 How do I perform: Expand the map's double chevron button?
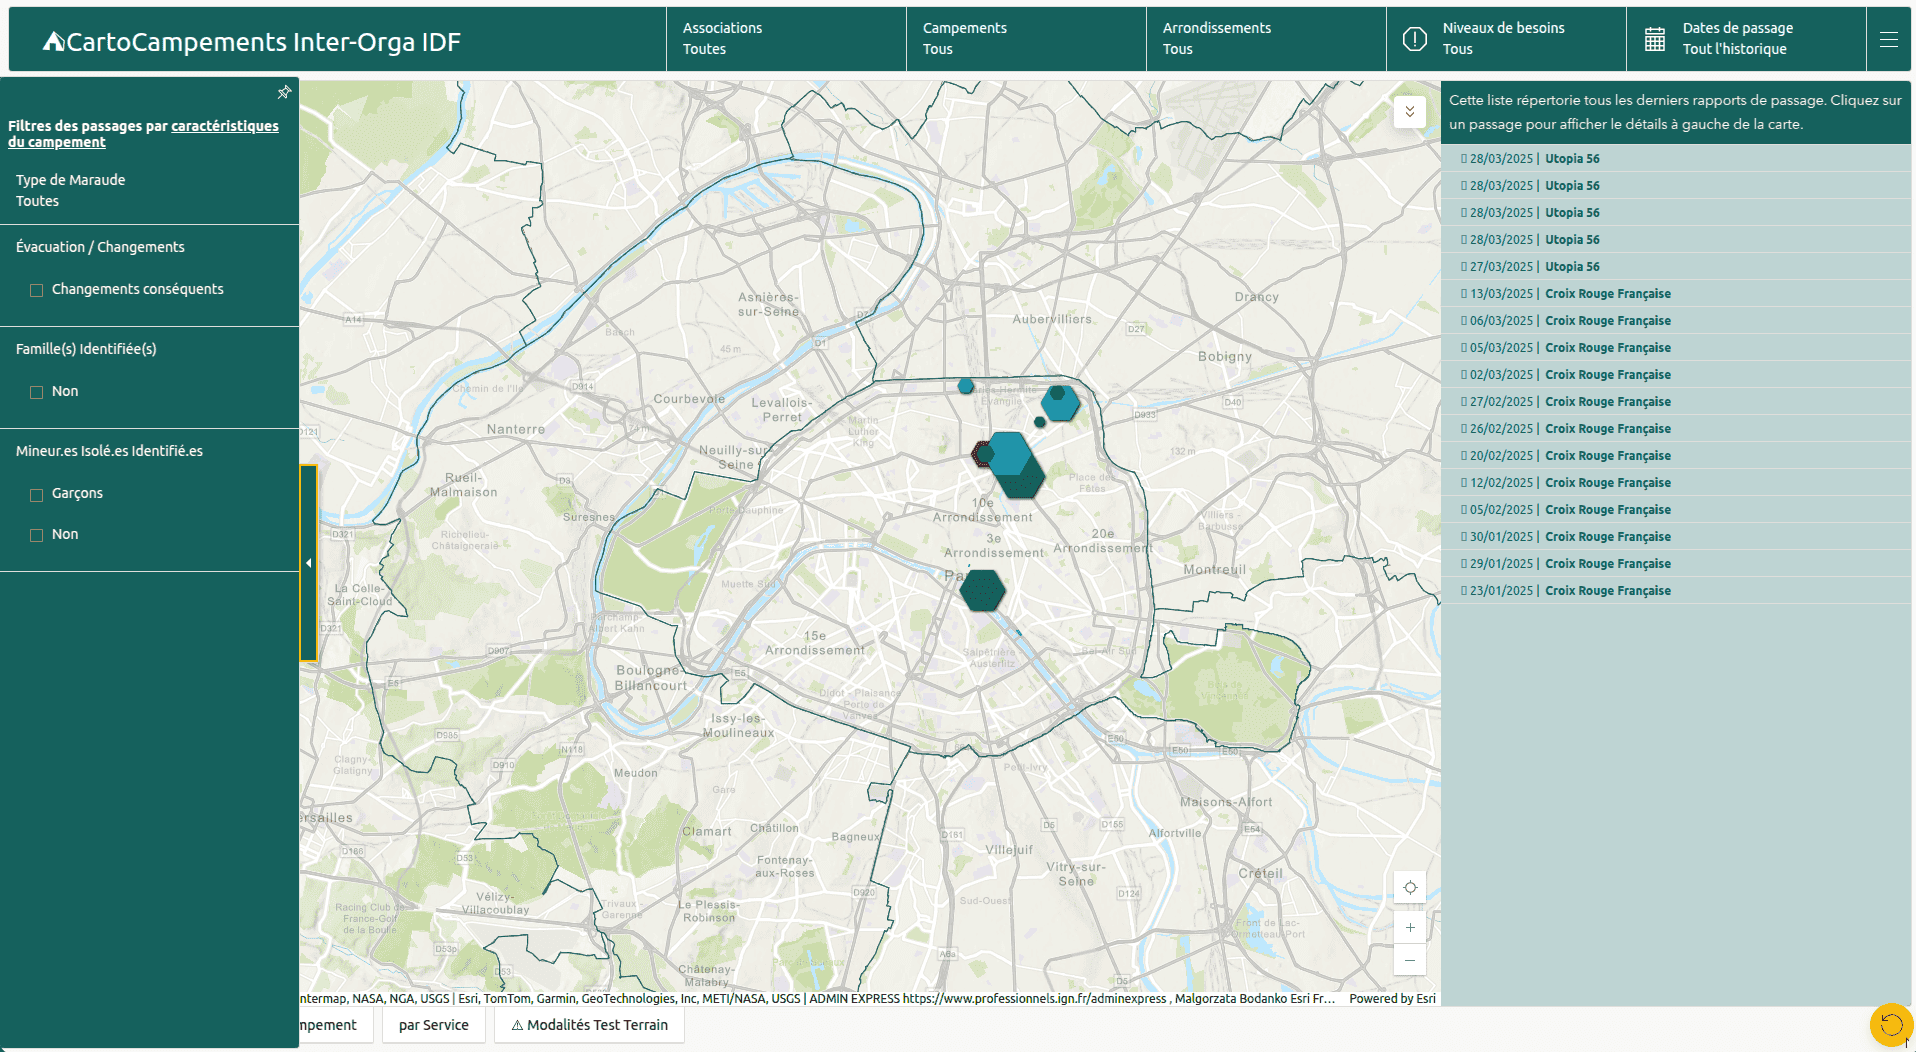pos(1409,111)
